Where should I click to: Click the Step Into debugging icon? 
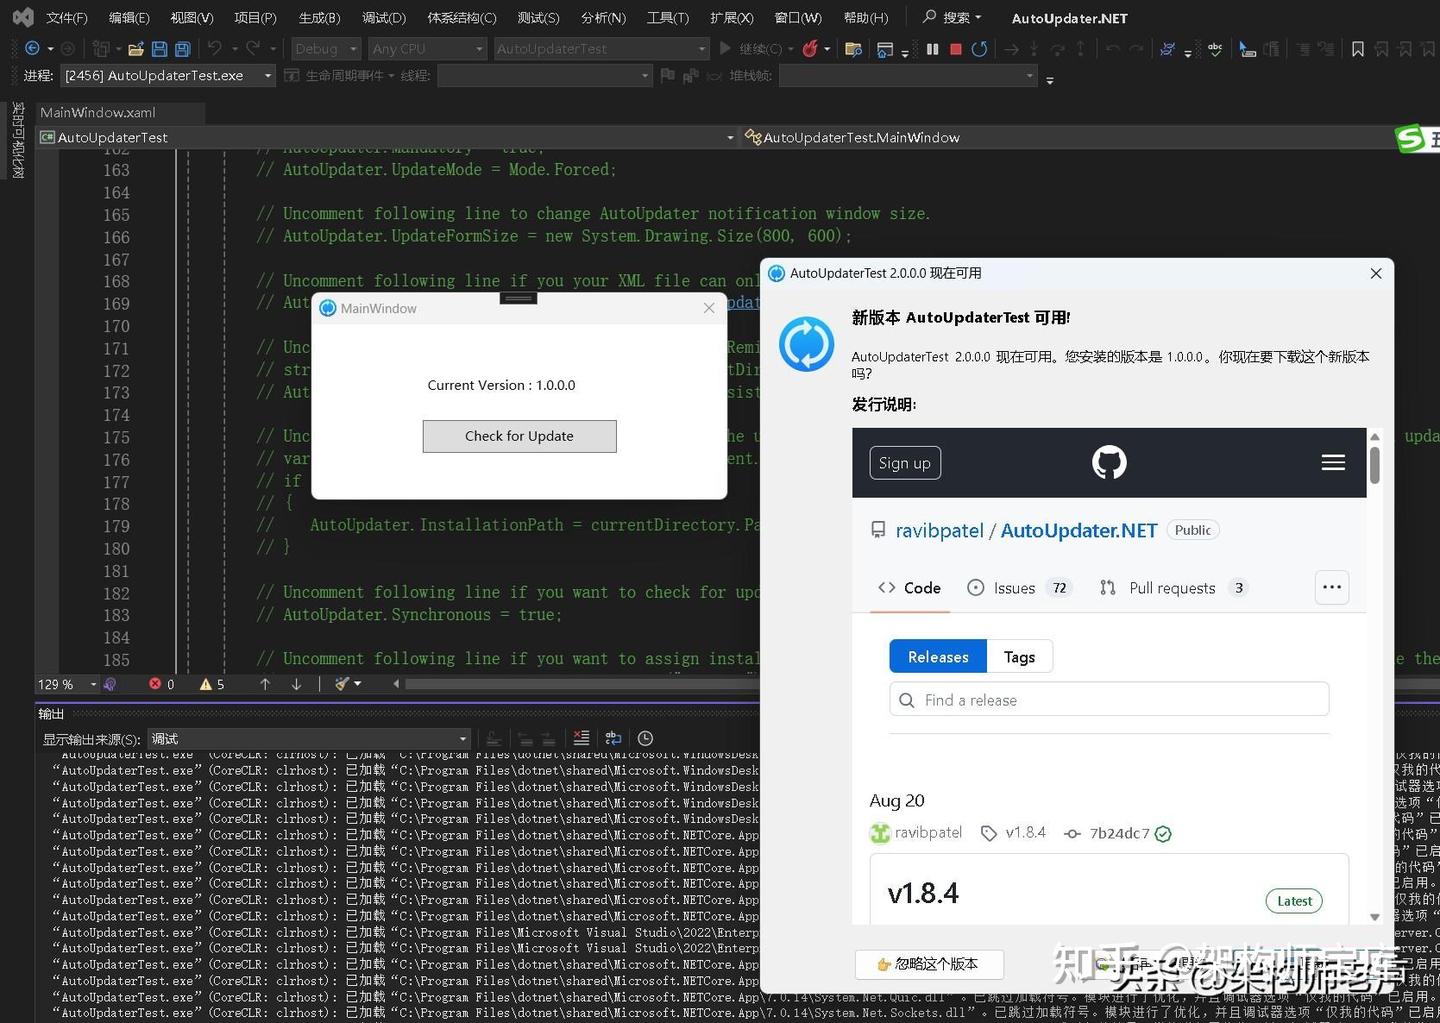click(1034, 48)
